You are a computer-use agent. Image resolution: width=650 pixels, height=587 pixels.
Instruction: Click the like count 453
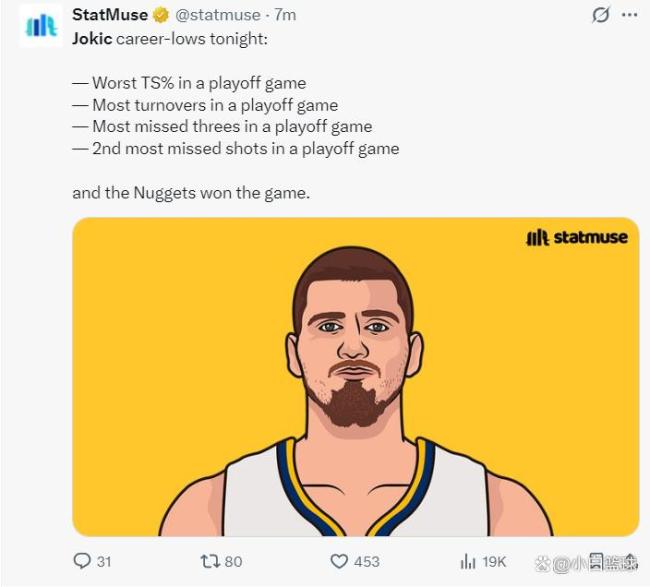coord(367,561)
